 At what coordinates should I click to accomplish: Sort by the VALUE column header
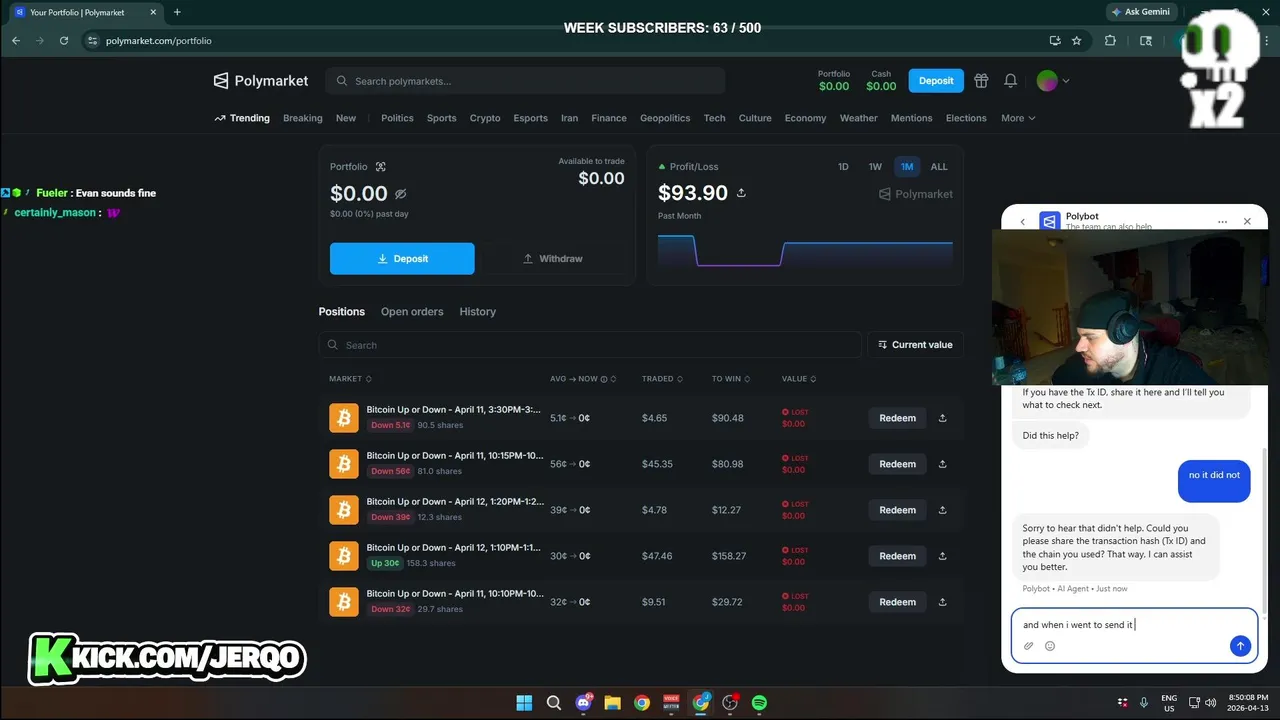[799, 379]
